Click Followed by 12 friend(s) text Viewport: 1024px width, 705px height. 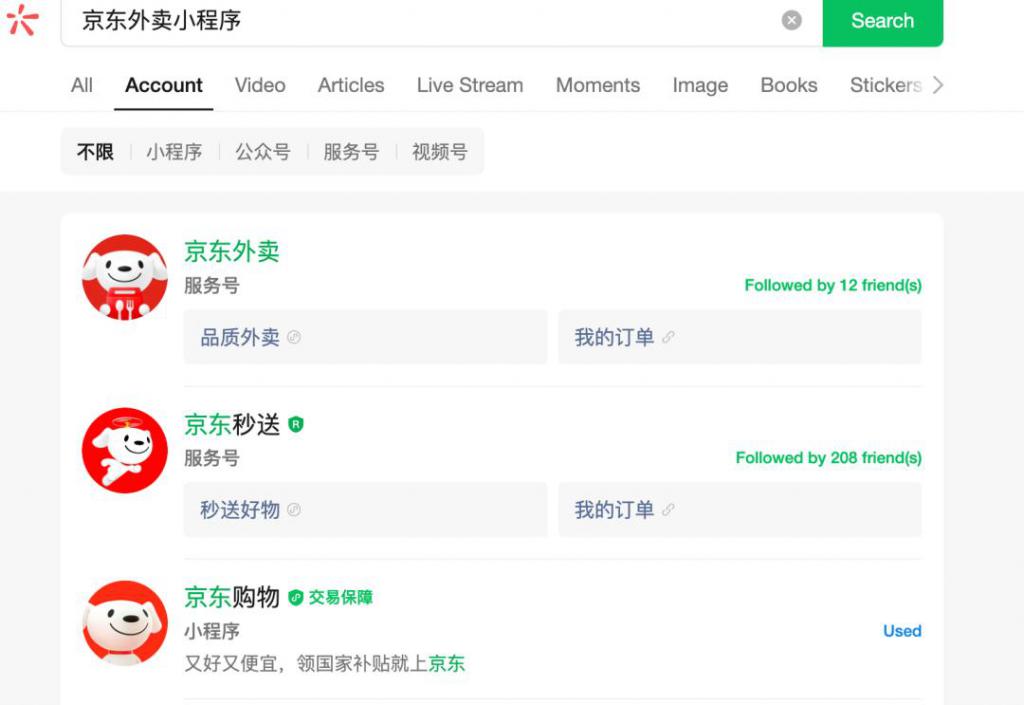(833, 285)
